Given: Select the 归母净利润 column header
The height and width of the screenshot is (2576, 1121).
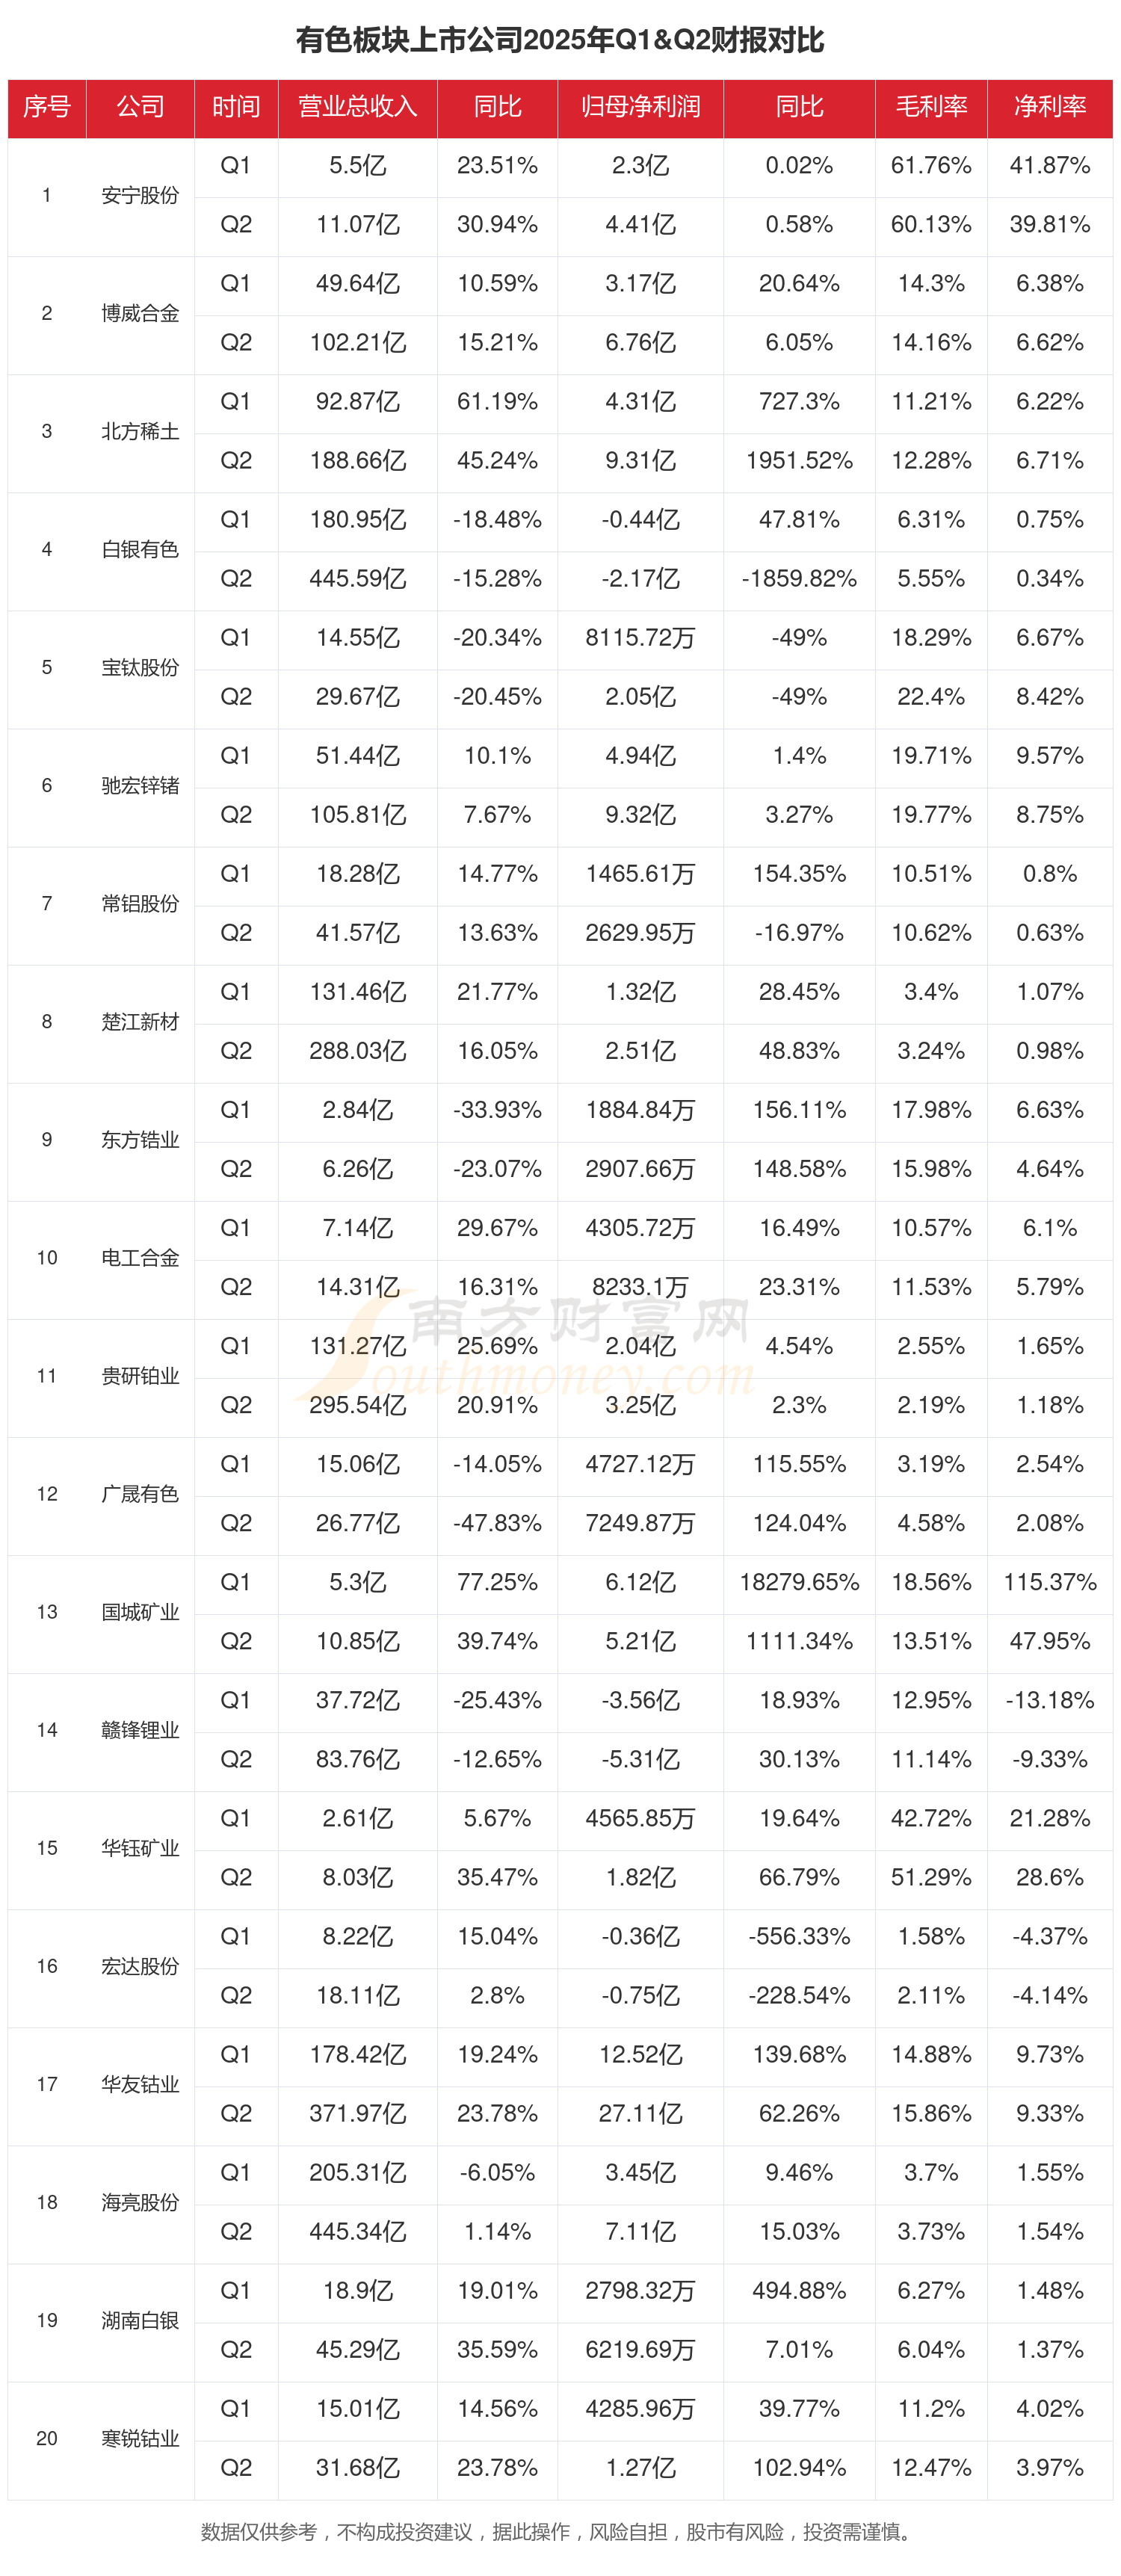Looking at the screenshot, I should 640,107.
